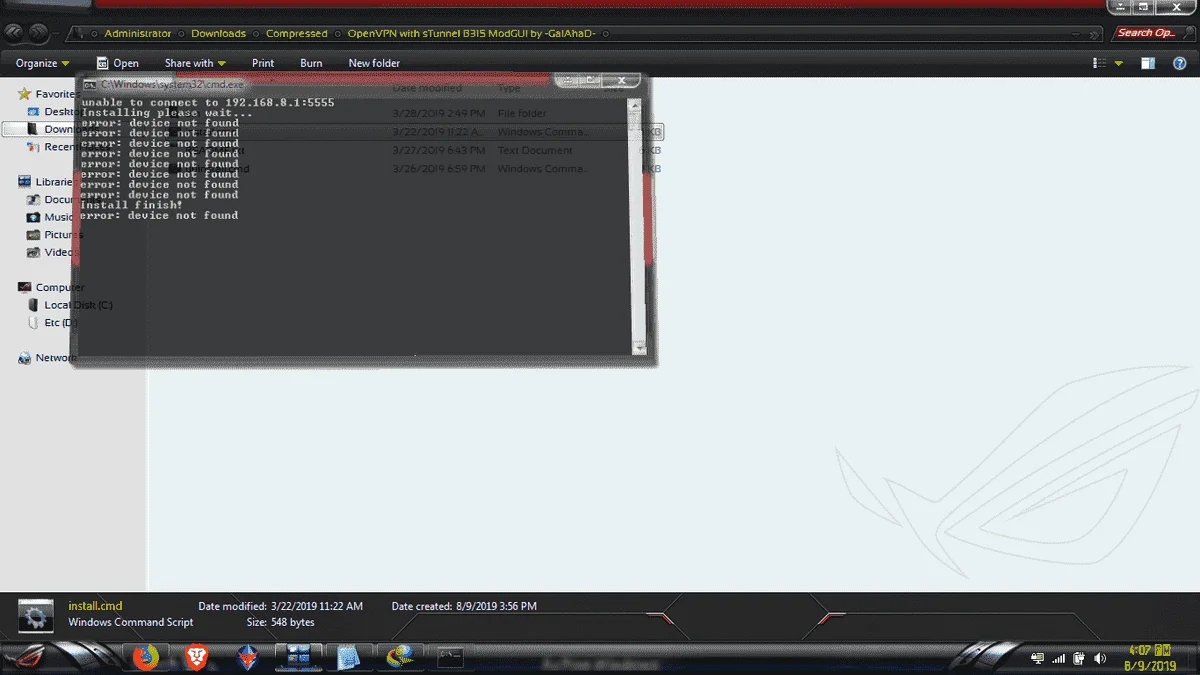Switch to the Explorer window taskbar icon

(298, 657)
